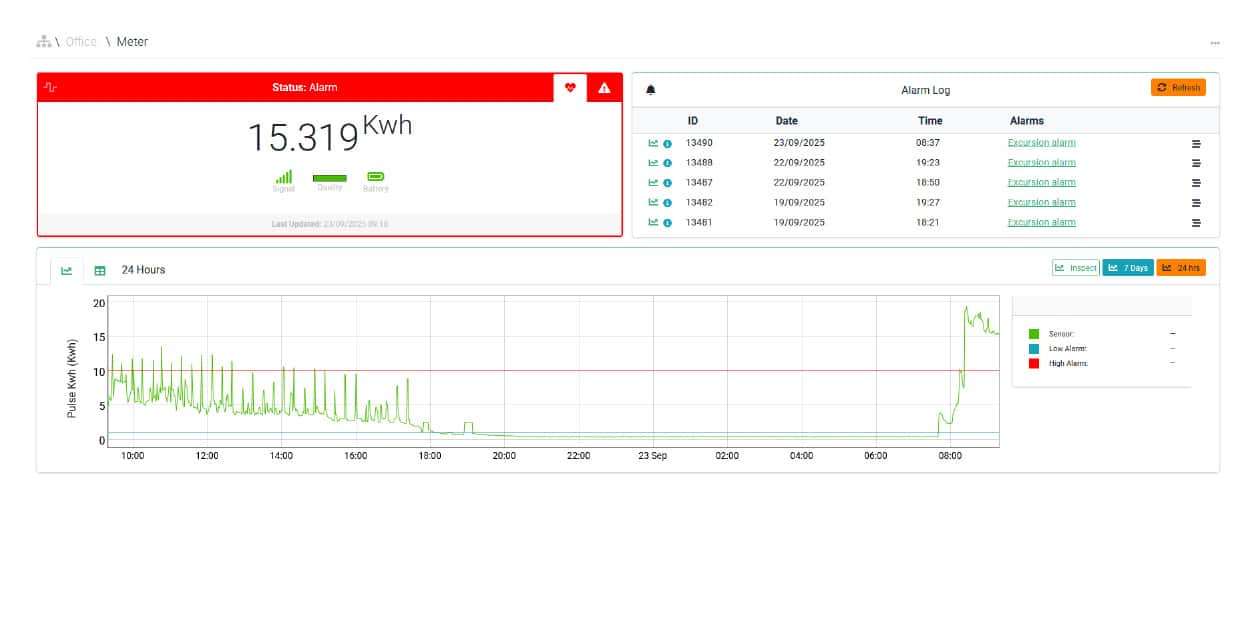Image resolution: width=1255 pixels, height=620 pixels.
Task: Open the breadcrumb network icon at top left
Action: tap(44, 41)
